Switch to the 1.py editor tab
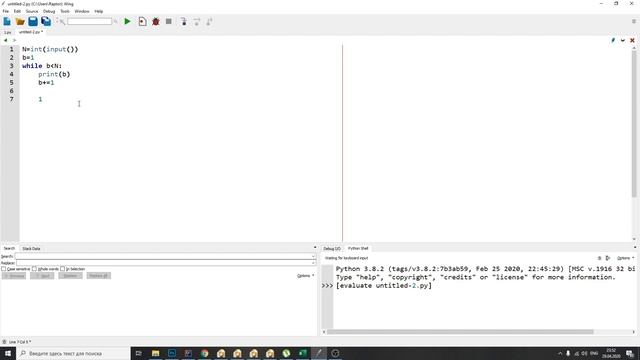The image size is (640, 360). tap(8, 32)
